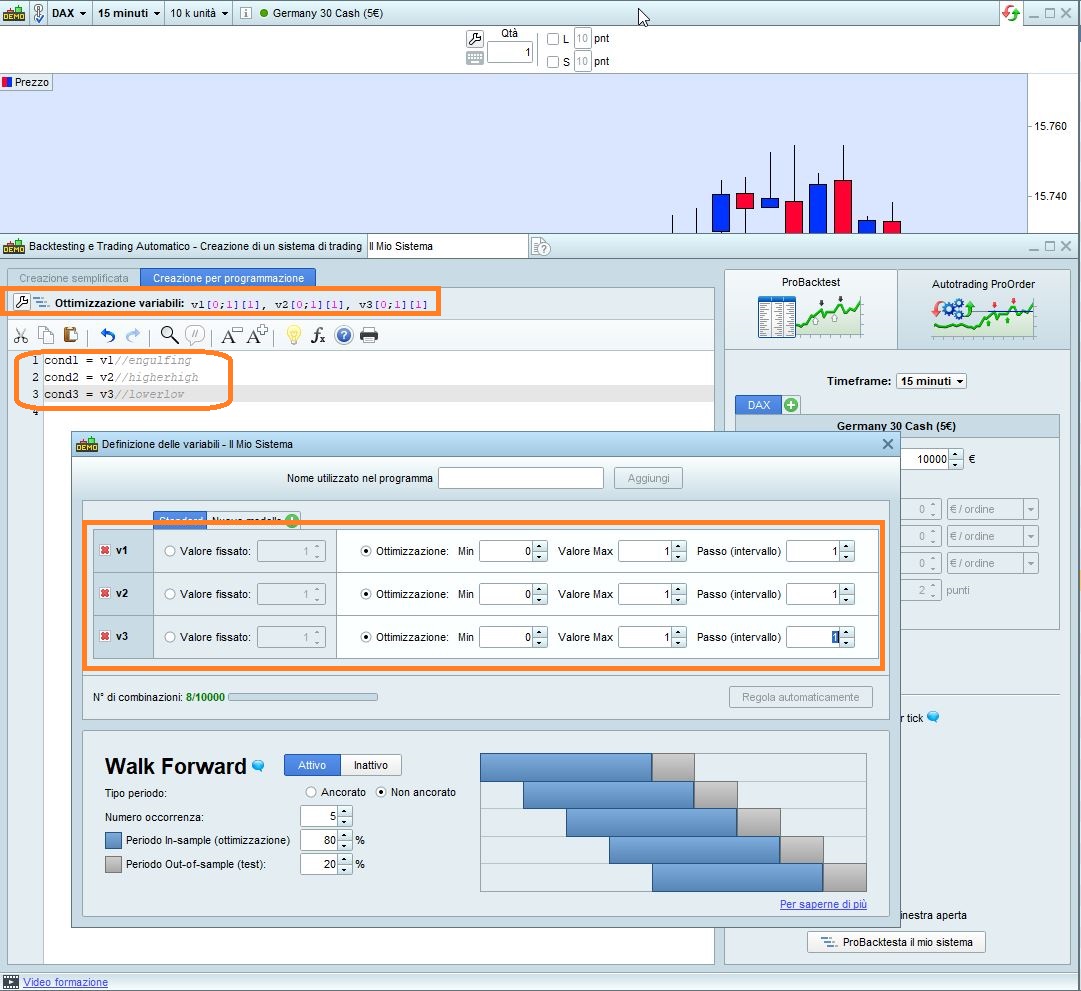Image resolution: width=1081 pixels, height=991 pixels.
Task: Set Walk Forward to Attivo
Action: (312, 765)
